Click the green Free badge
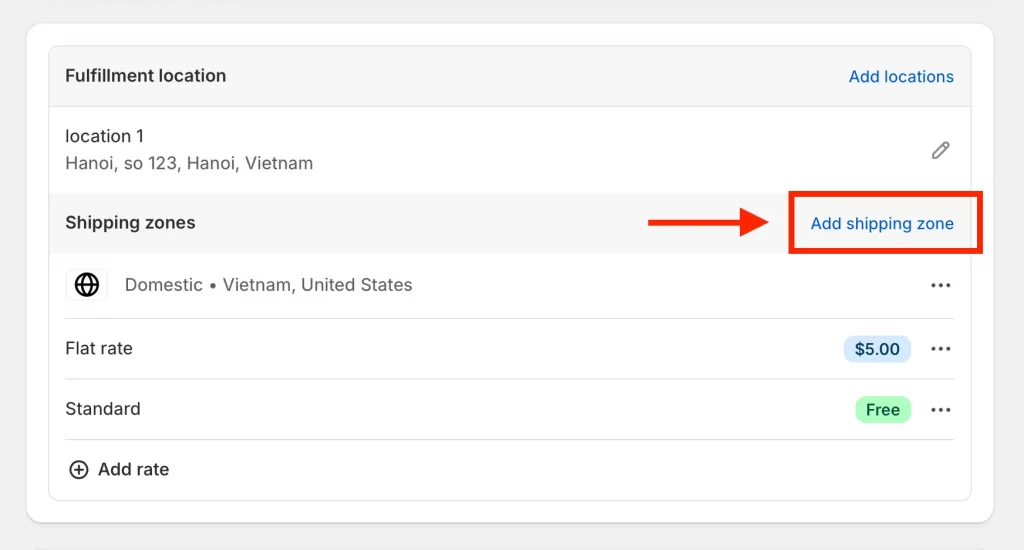Image resolution: width=1024 pixels, height=550 pixels. (883, 410)
